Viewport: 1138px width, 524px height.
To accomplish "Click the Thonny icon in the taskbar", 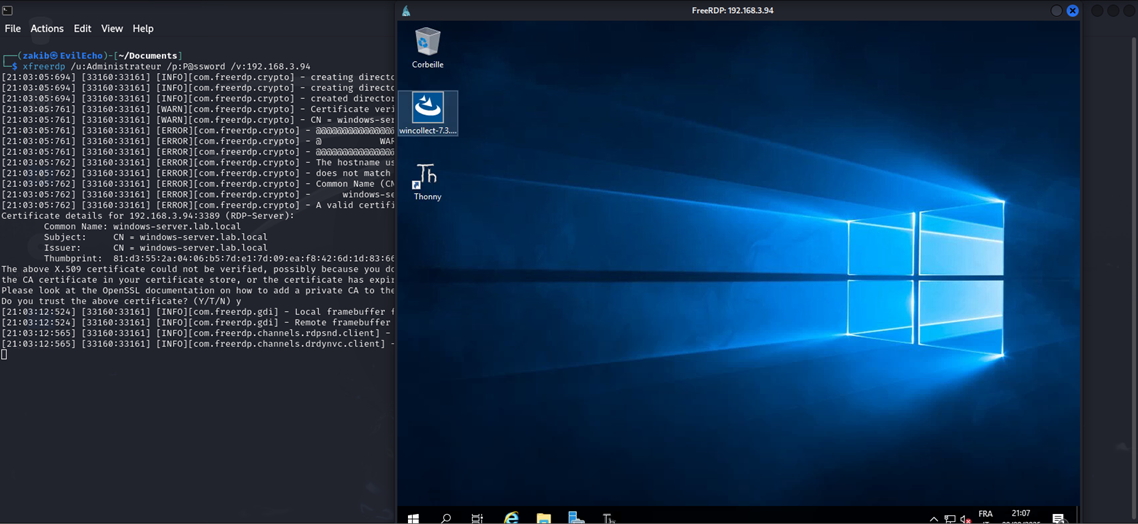I will point(609,518).
